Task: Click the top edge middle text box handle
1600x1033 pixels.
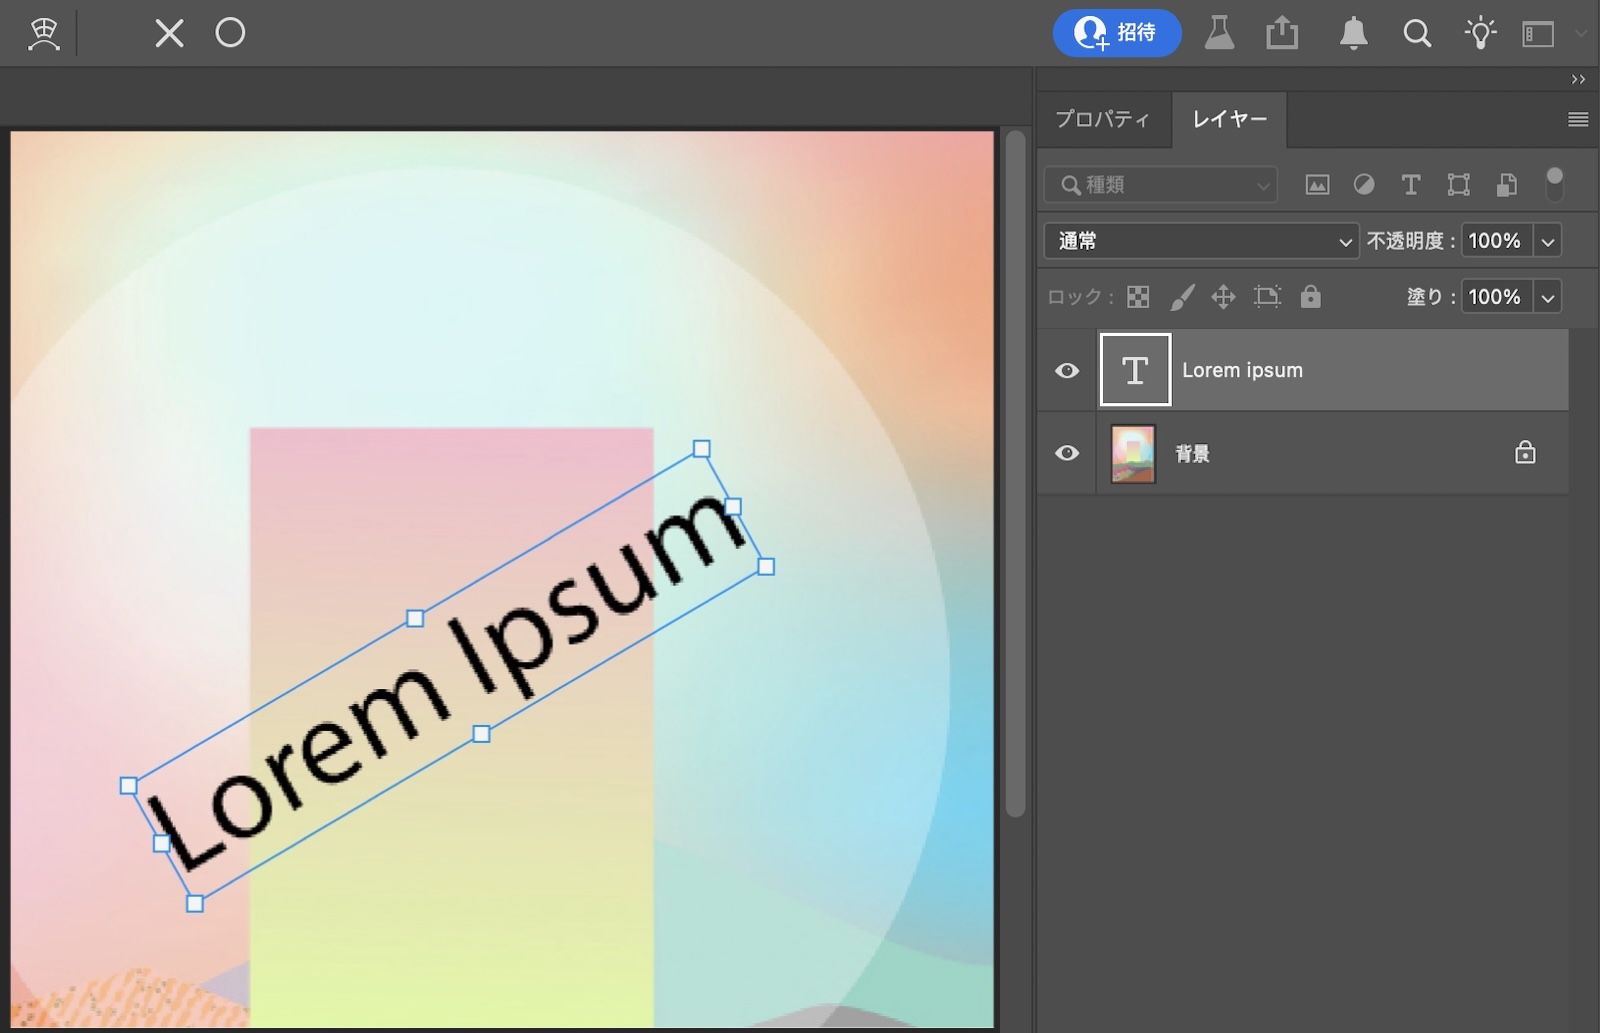Action: (x=415, y=619)
